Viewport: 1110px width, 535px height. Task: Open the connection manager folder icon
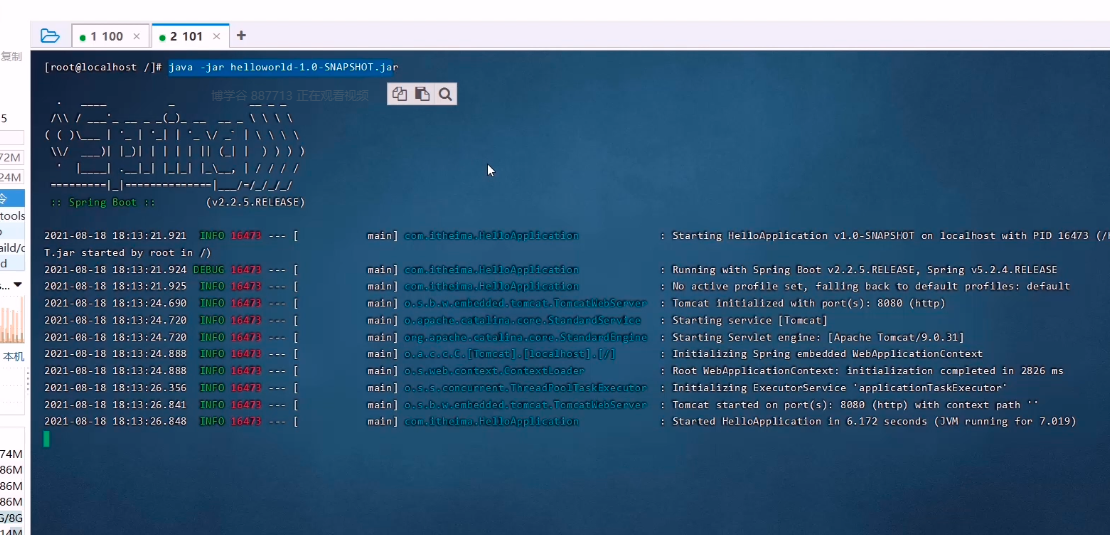pyautogui.click(x=50, y=35)
